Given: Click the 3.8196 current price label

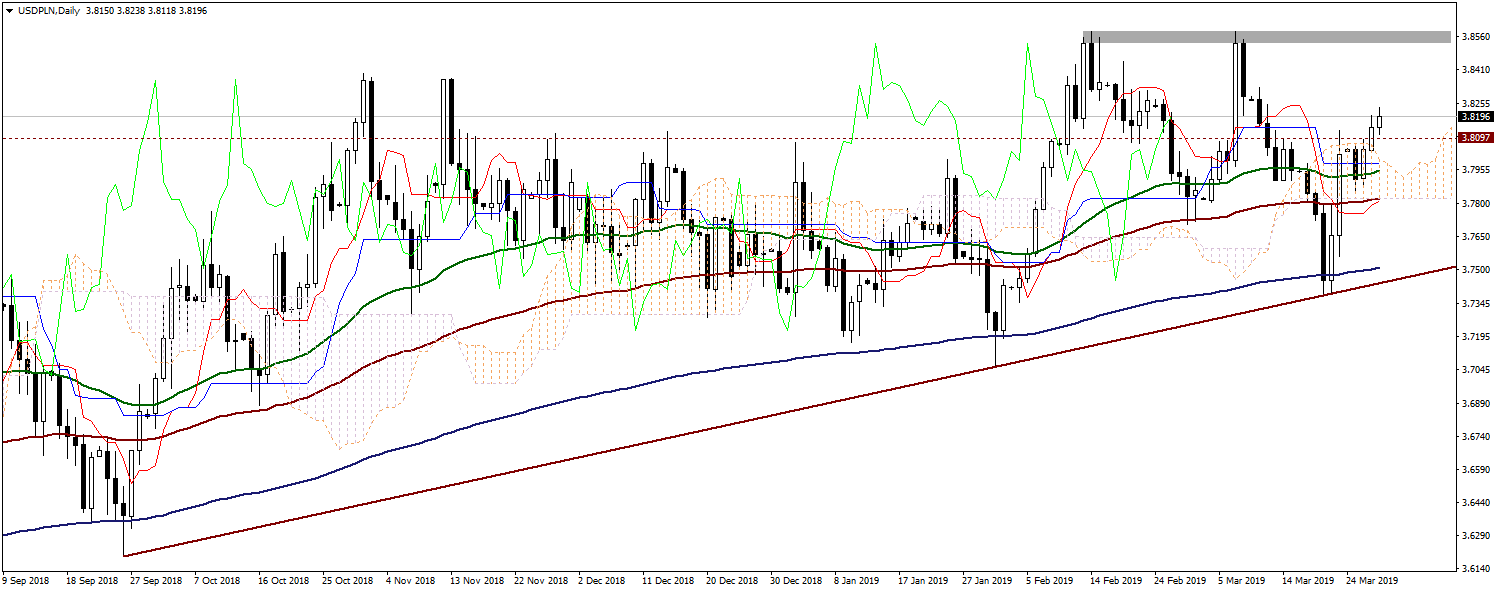Looking at the screenshot, I should [x=1475, y=117].
